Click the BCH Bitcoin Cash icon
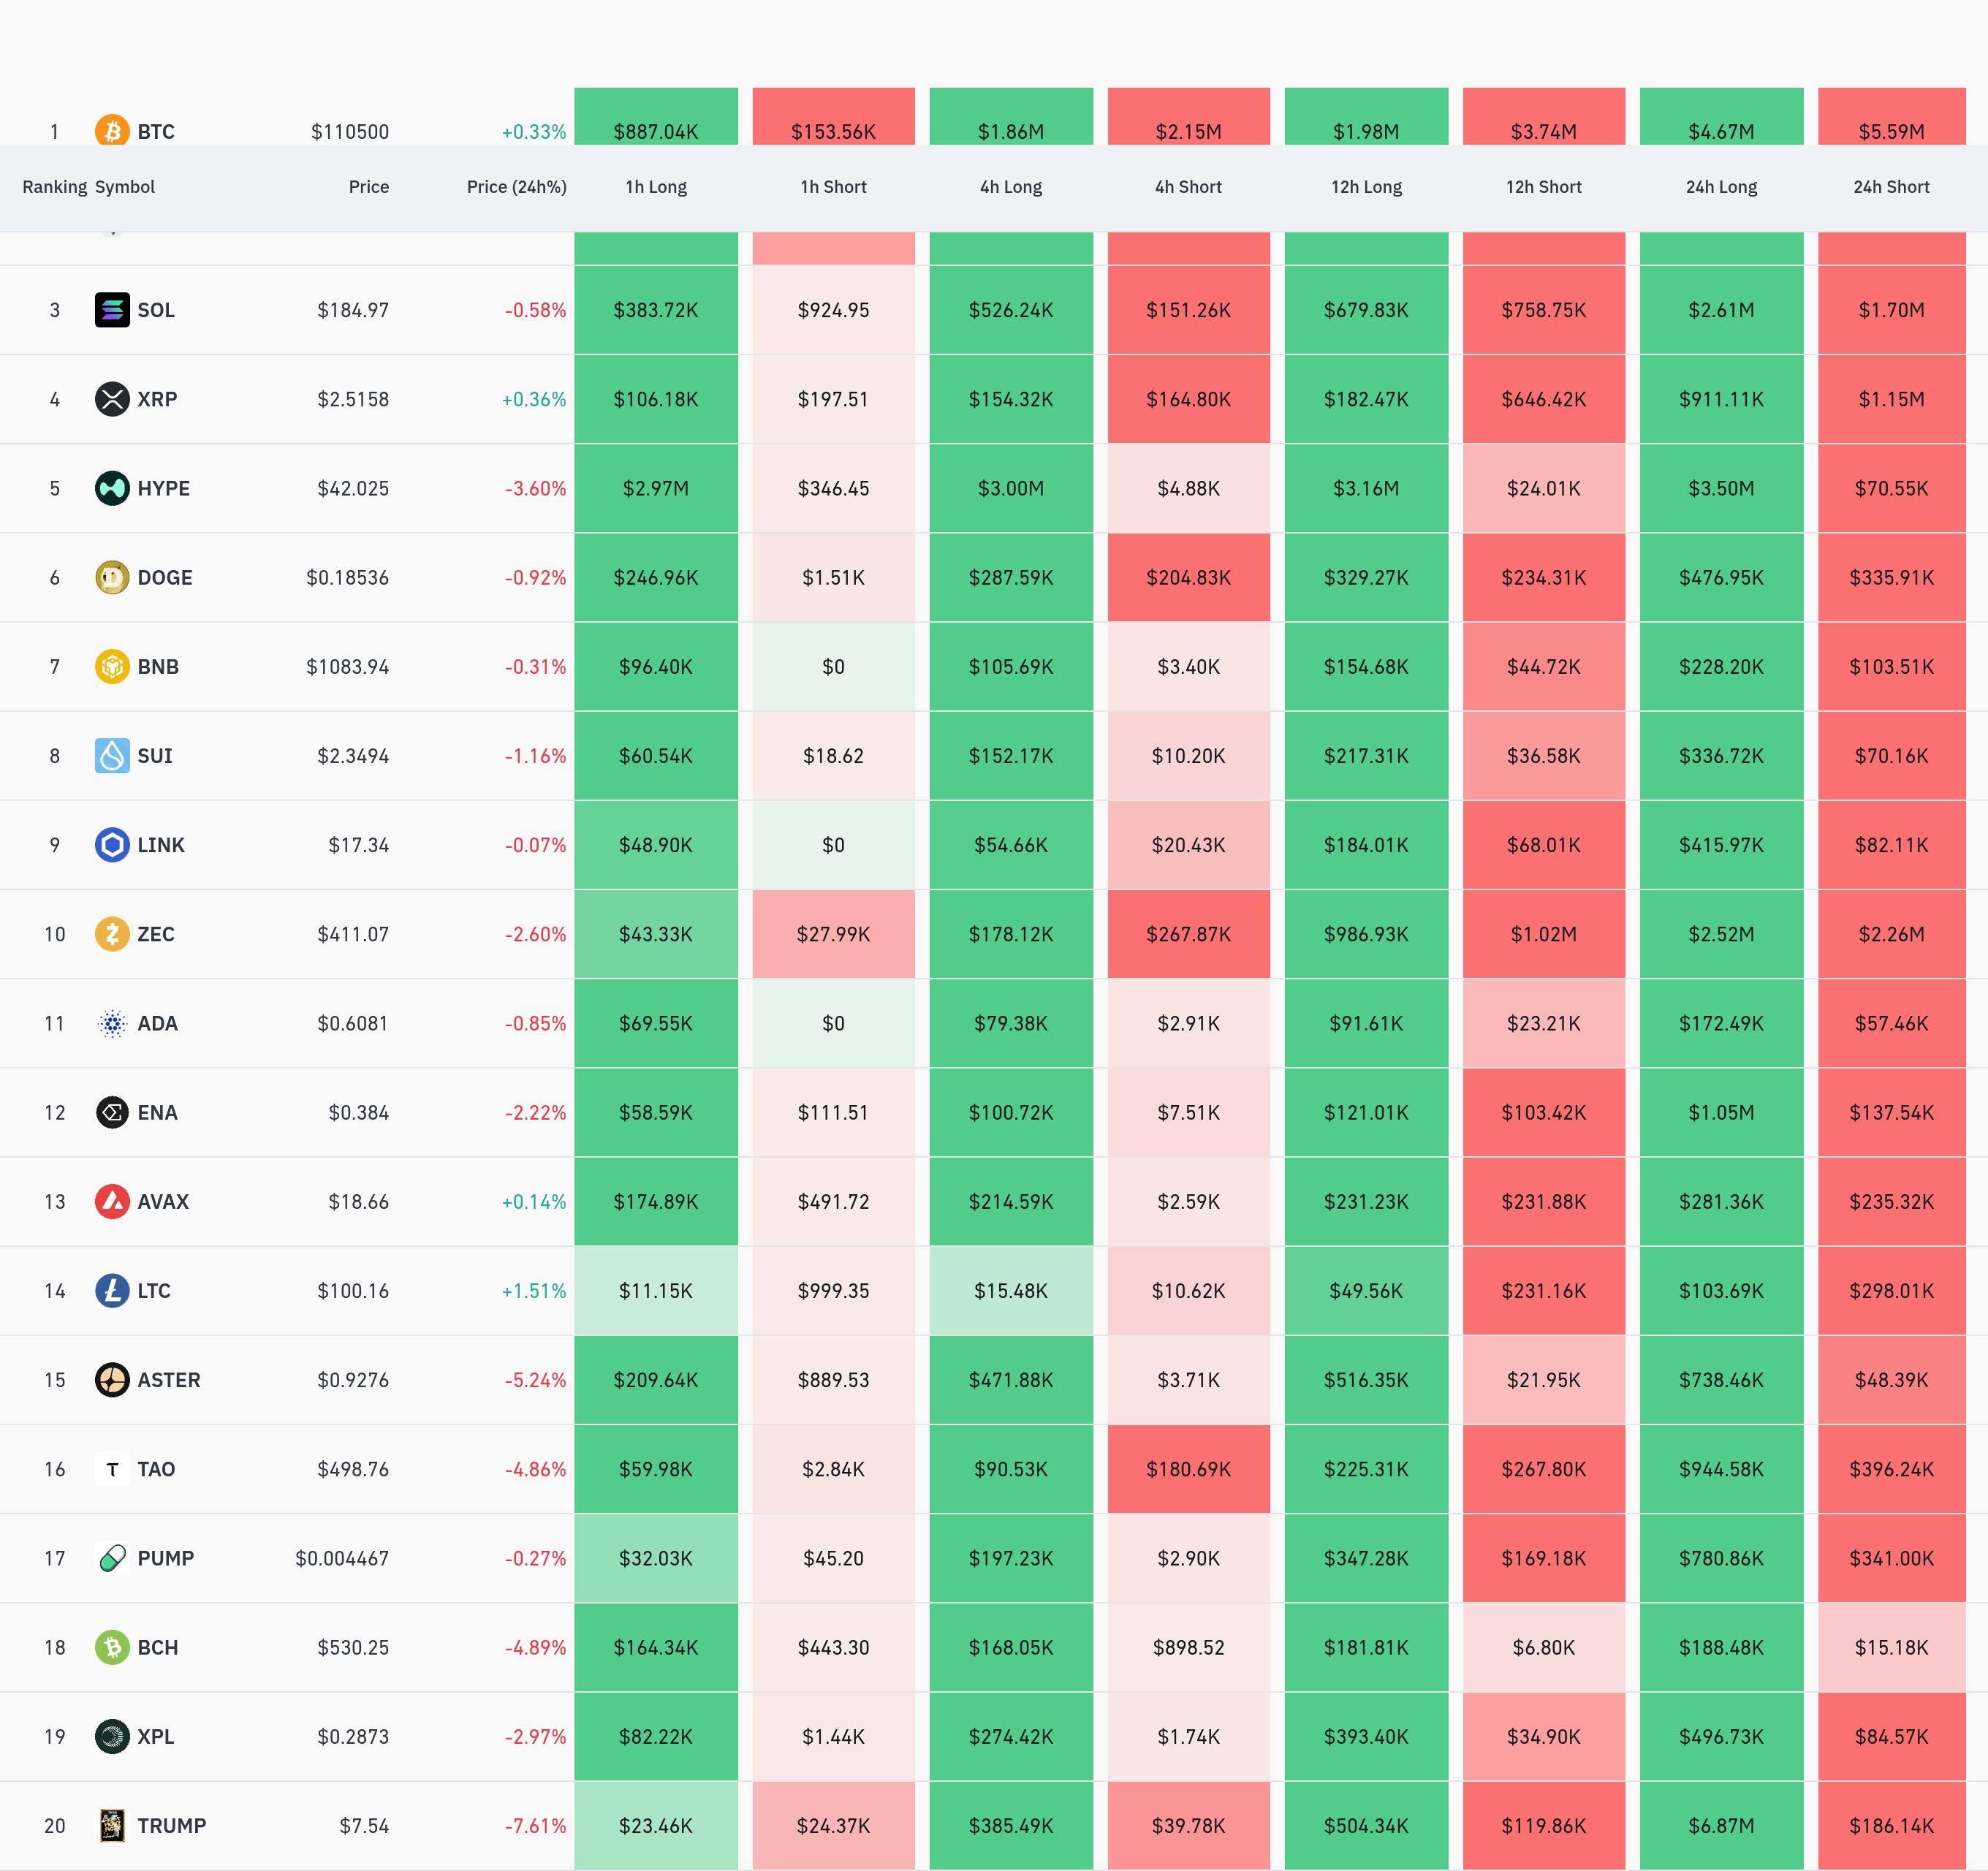Viewport: 1988px width, 1871px height. pyautogui.click(x=112, y=1647)
